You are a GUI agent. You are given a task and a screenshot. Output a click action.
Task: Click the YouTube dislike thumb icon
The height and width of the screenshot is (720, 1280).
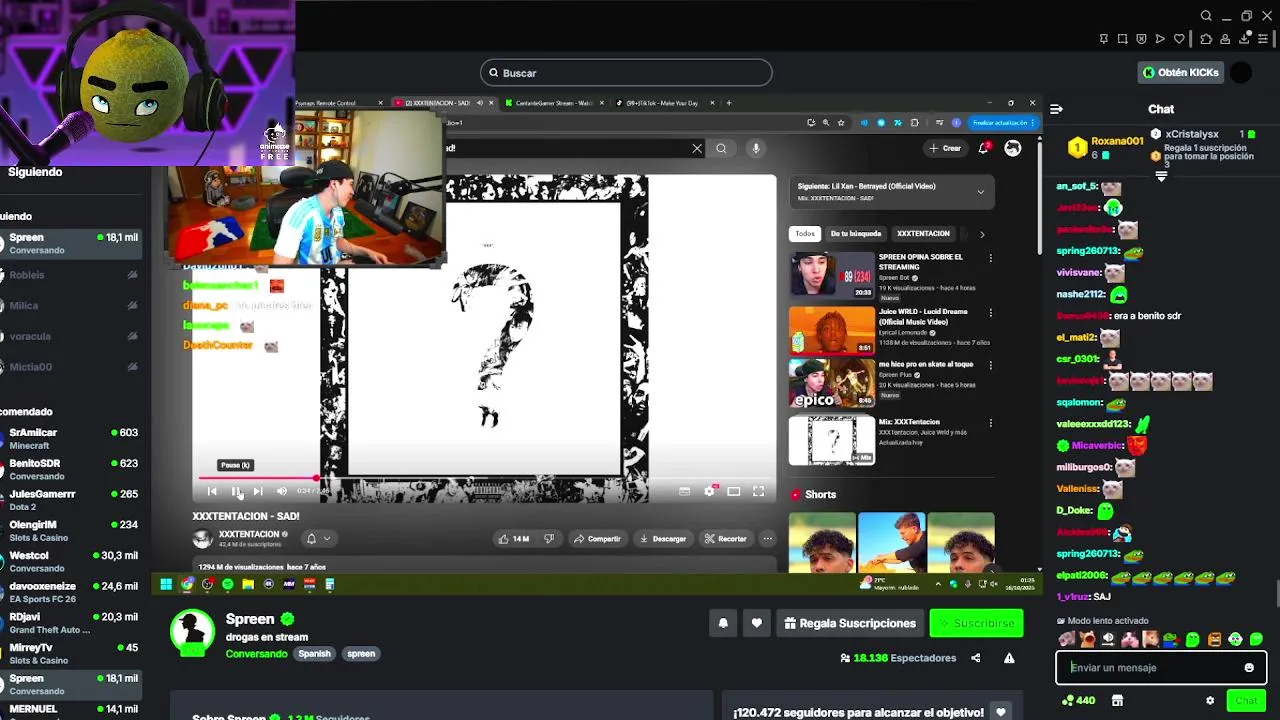point(549,538)
